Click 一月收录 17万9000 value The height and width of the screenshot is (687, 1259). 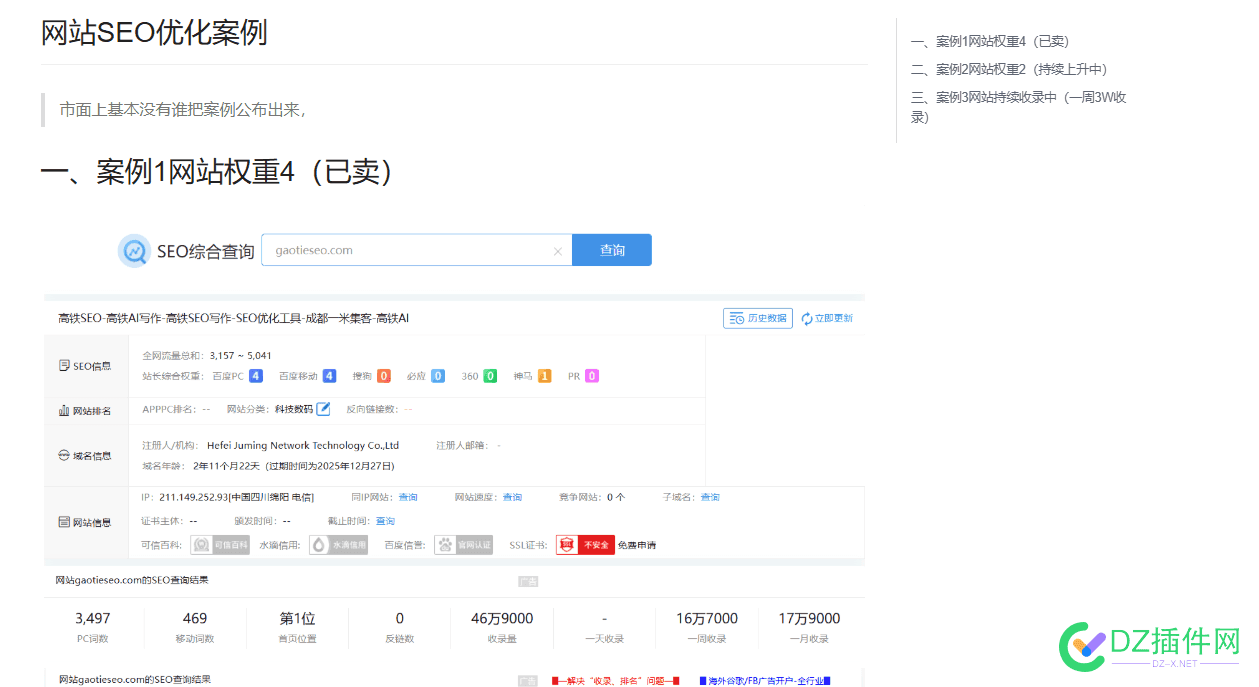809,618
